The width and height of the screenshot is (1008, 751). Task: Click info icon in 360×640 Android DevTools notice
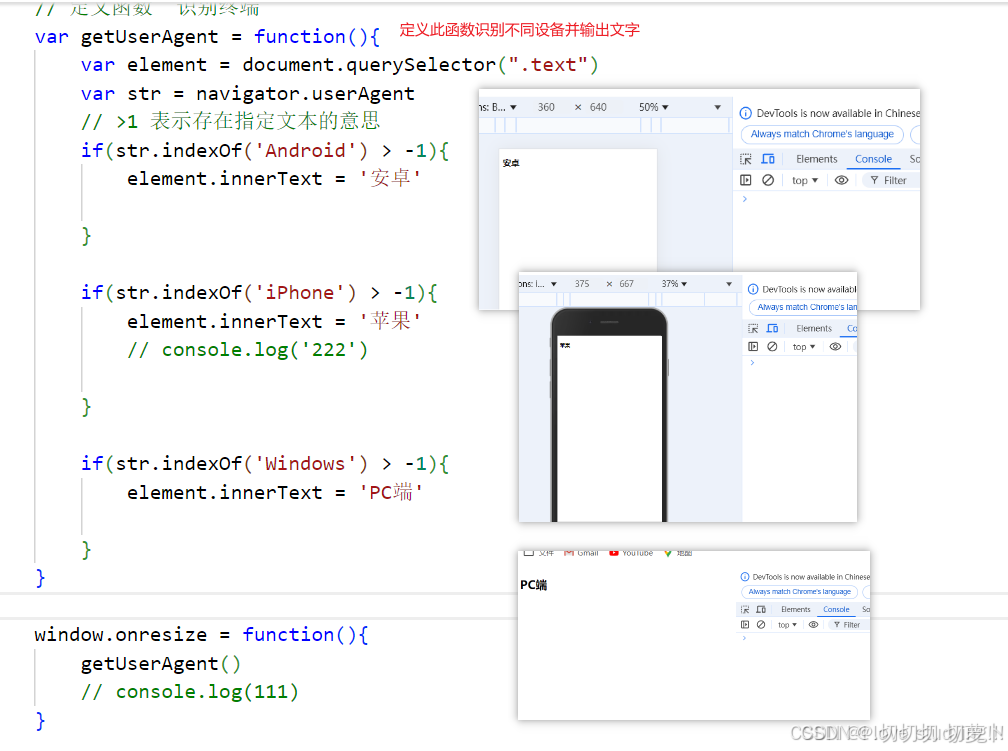tap(746, 113)
